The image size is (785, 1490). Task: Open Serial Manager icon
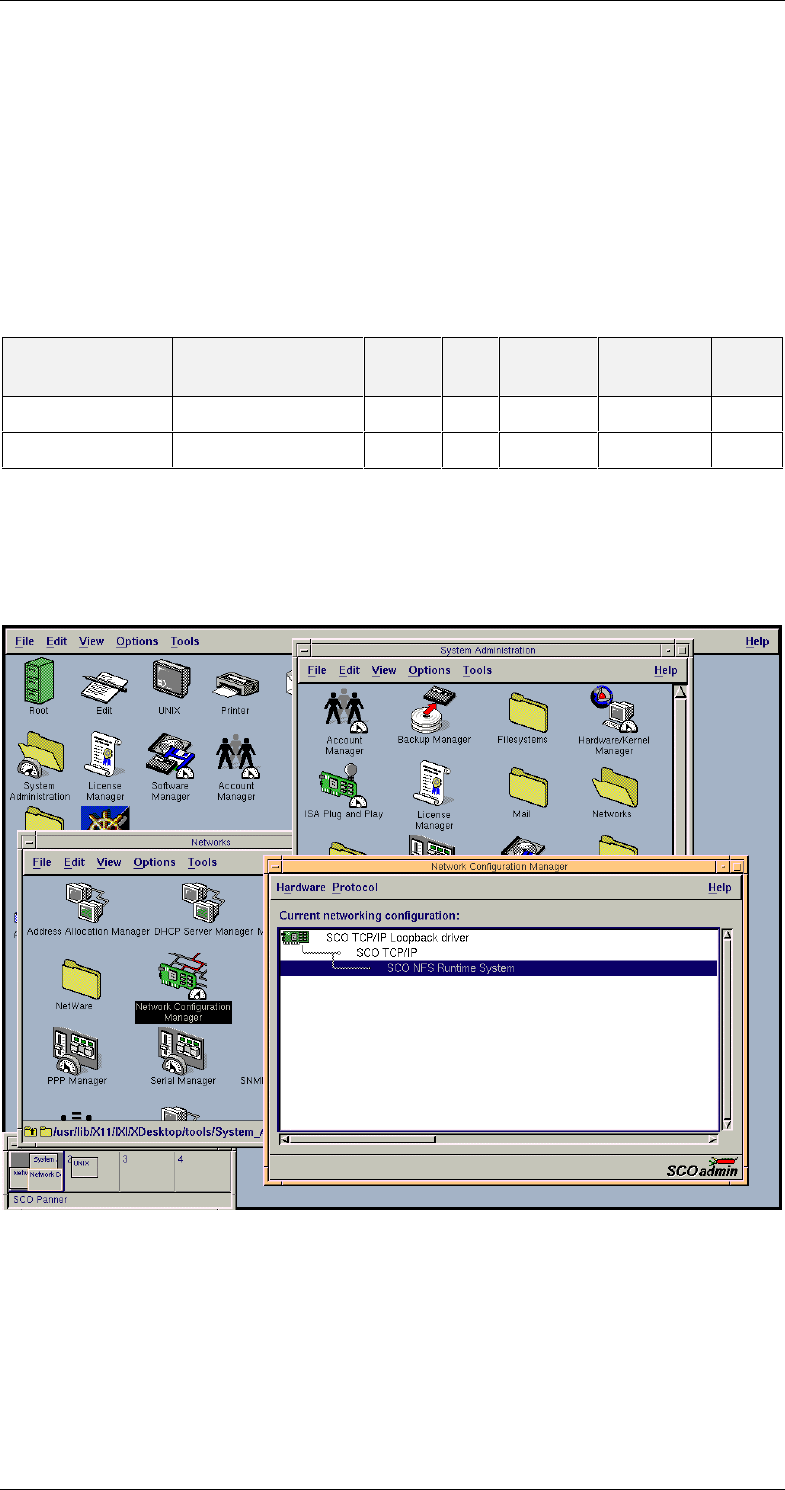click(x=183, y=1051)
